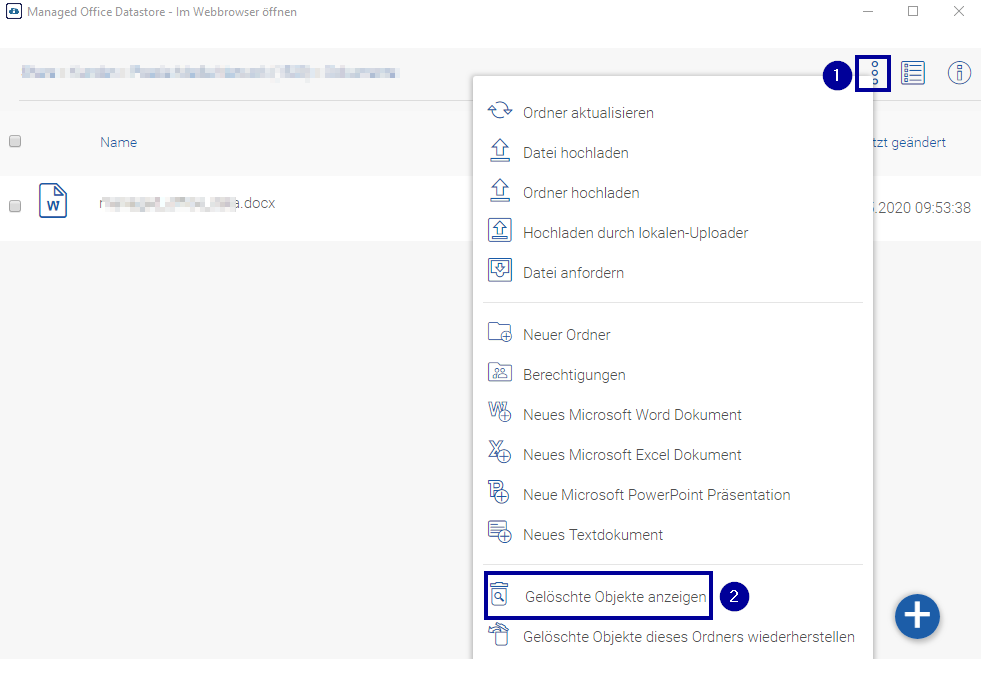Select Datei hochladen from the menu
Screen dimensions: 981x688
(x=575, y=153)
